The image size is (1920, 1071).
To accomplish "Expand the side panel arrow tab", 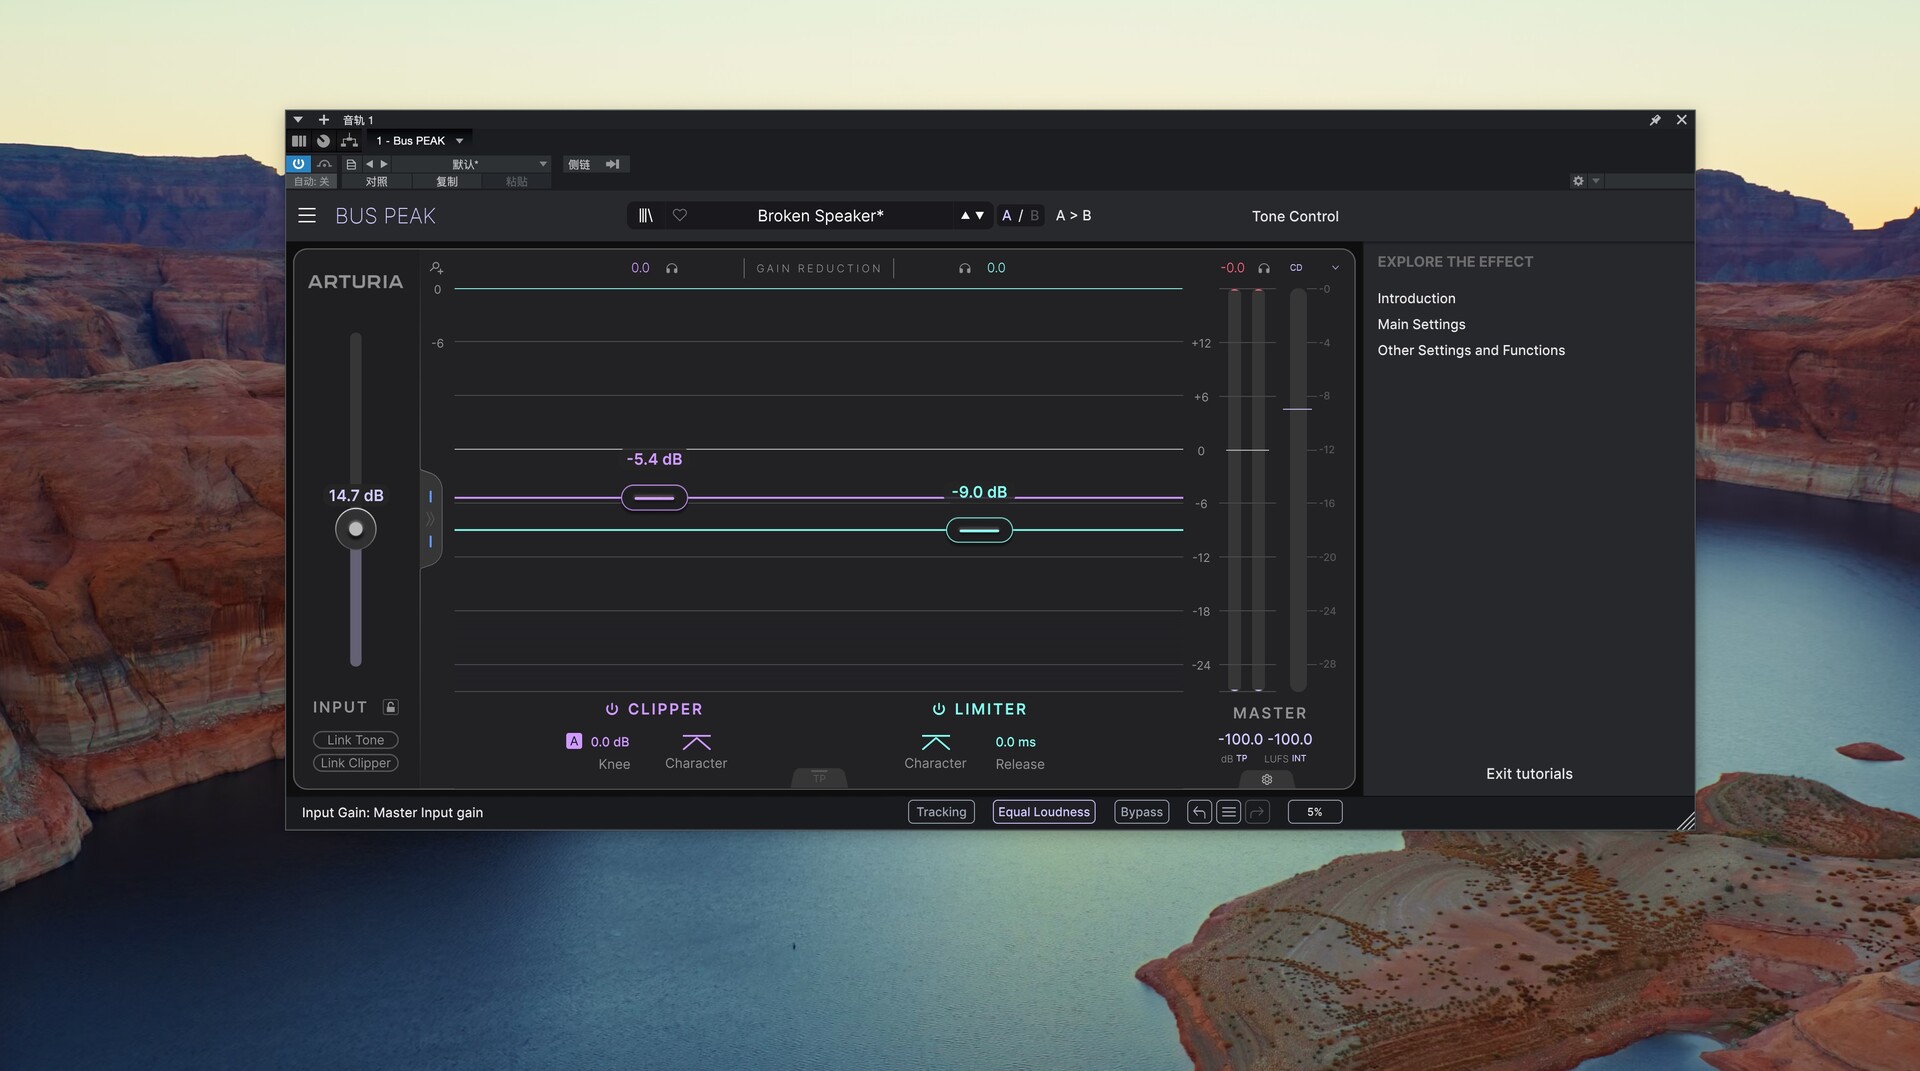I will [x=431, y=519].
